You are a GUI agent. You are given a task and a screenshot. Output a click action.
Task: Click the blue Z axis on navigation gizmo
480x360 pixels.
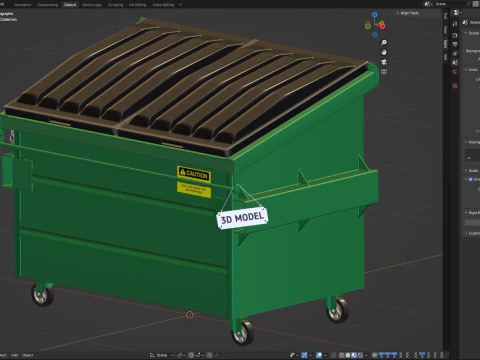pyautogui.click(x=375, y=15)
